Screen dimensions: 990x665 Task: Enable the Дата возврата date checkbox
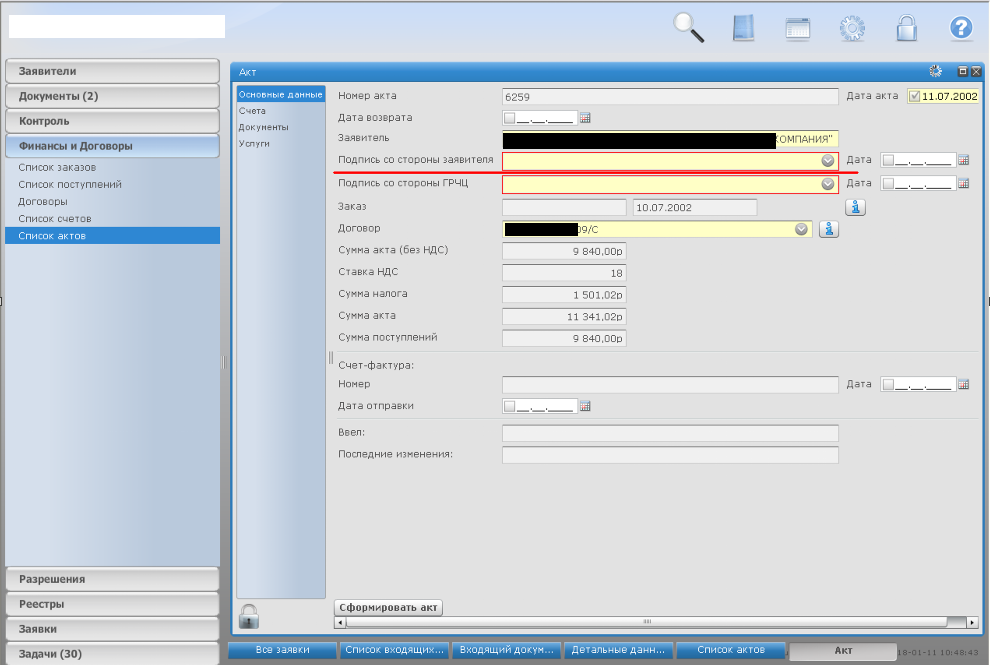[x=510, y=118]
